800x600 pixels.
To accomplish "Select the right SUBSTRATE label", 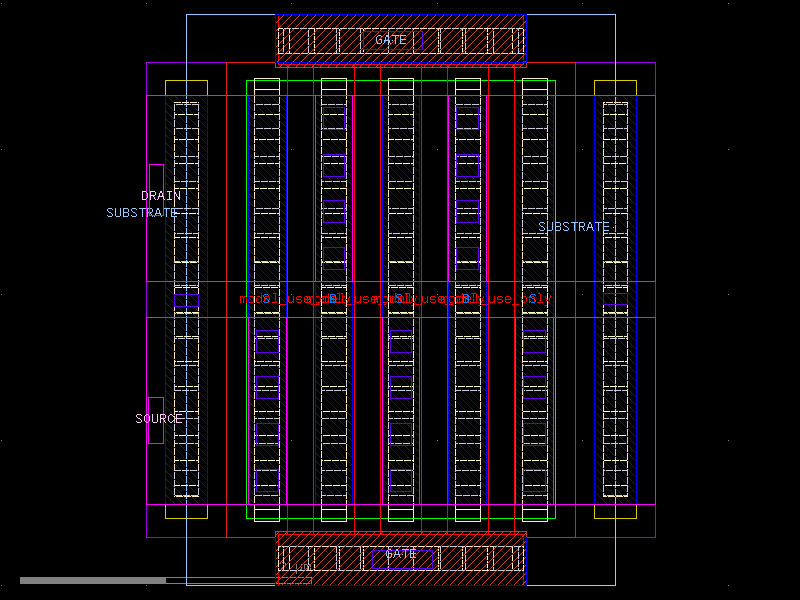I will click(574, 226).
